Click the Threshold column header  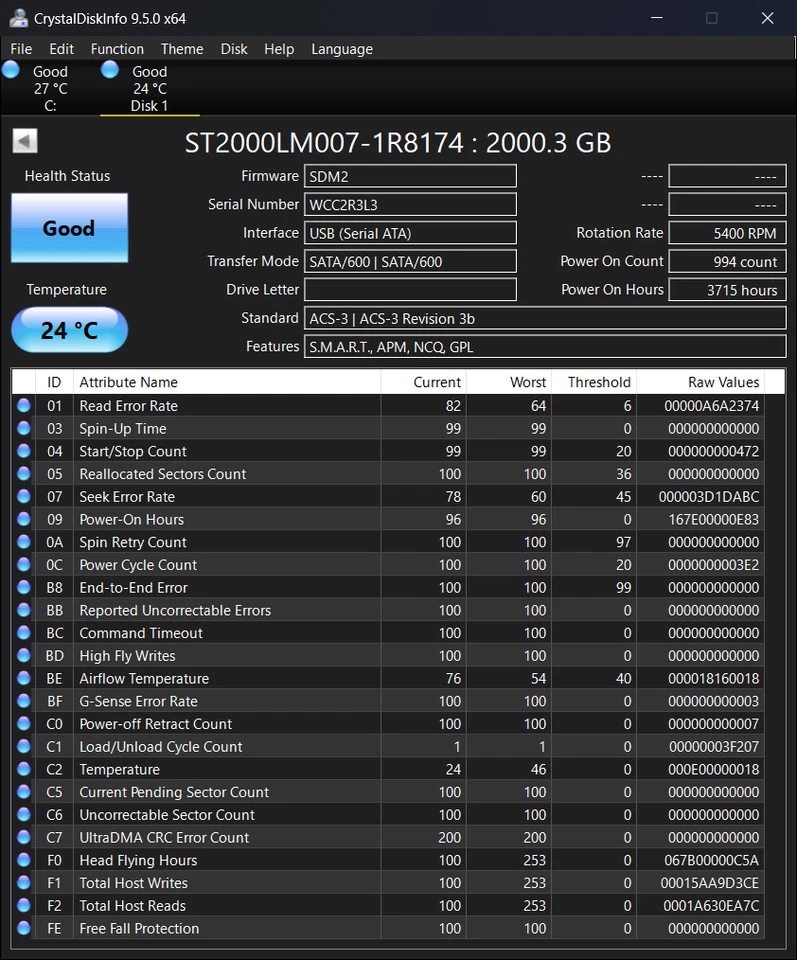click(x=594, y=382)
